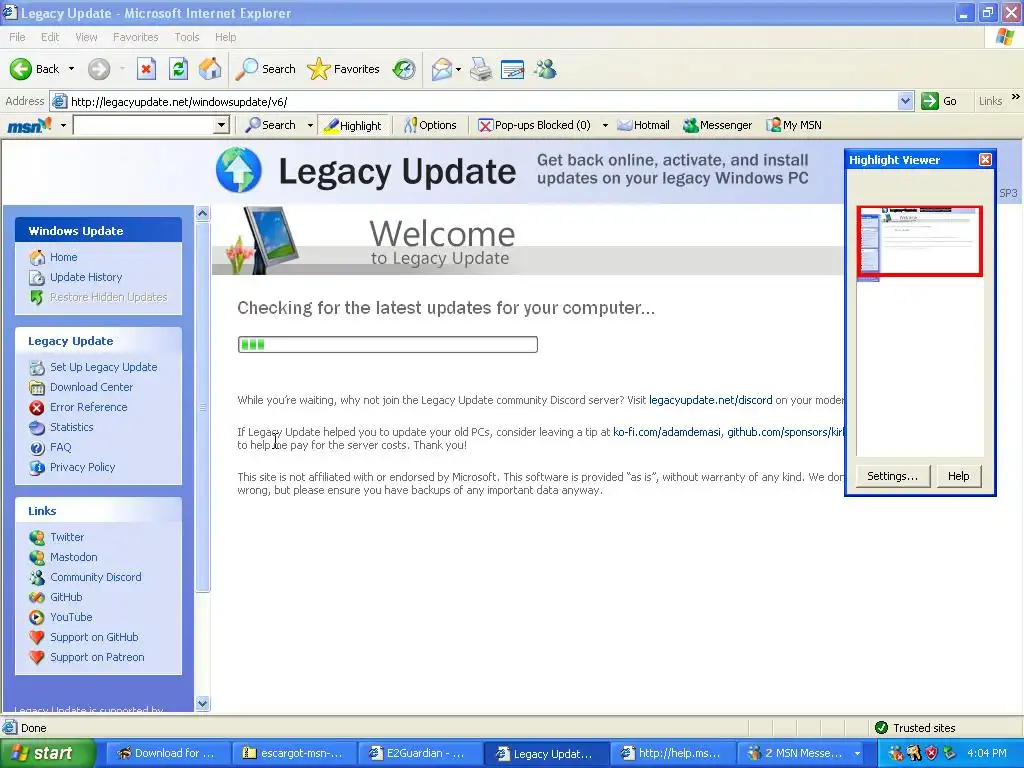Open the Favorites star panel
Screen dimensions: 1024x768
pos(343,69)
